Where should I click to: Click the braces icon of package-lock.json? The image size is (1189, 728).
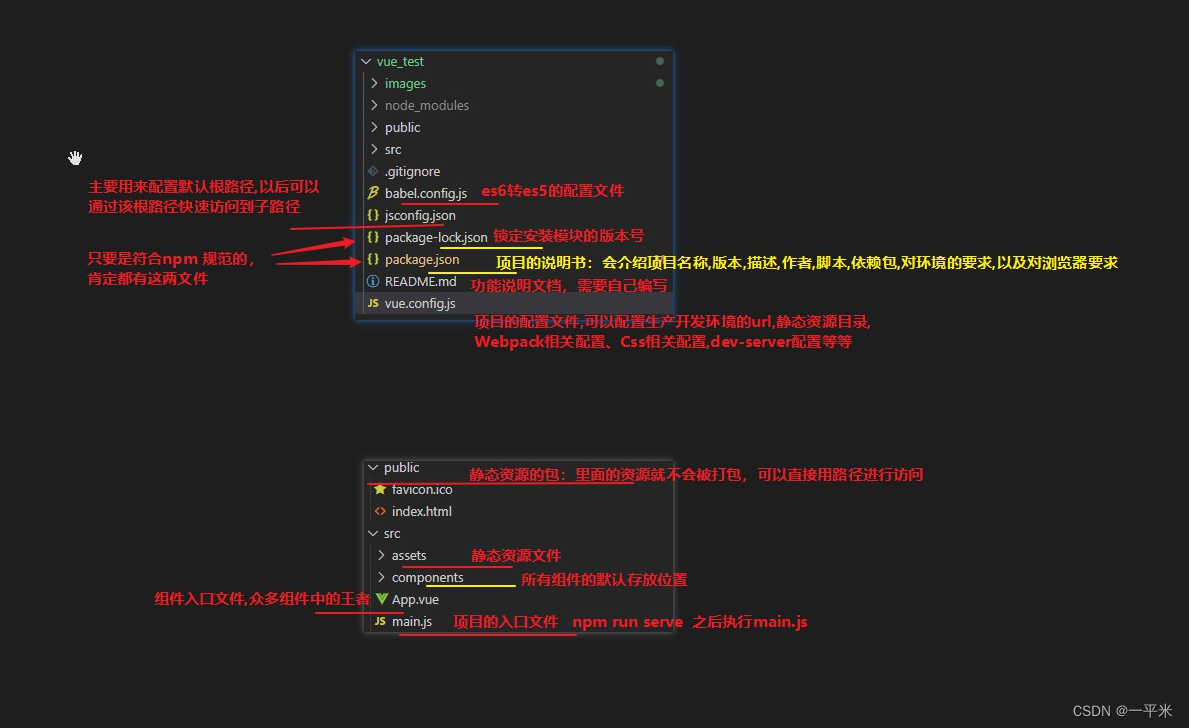point(373,237)
